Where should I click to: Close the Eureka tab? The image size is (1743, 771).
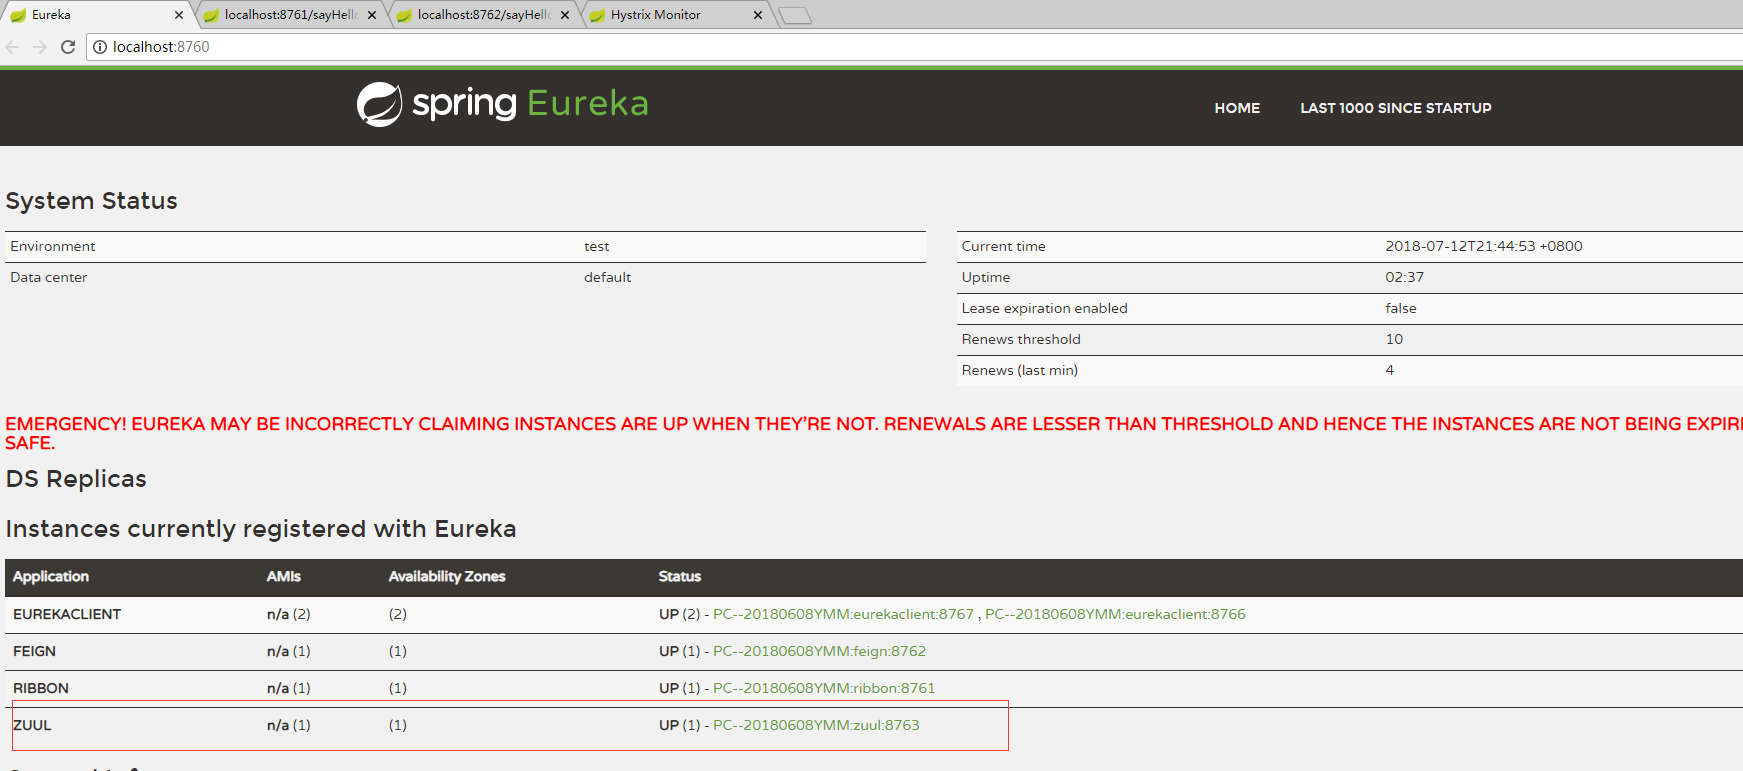(x=179, y=15)
